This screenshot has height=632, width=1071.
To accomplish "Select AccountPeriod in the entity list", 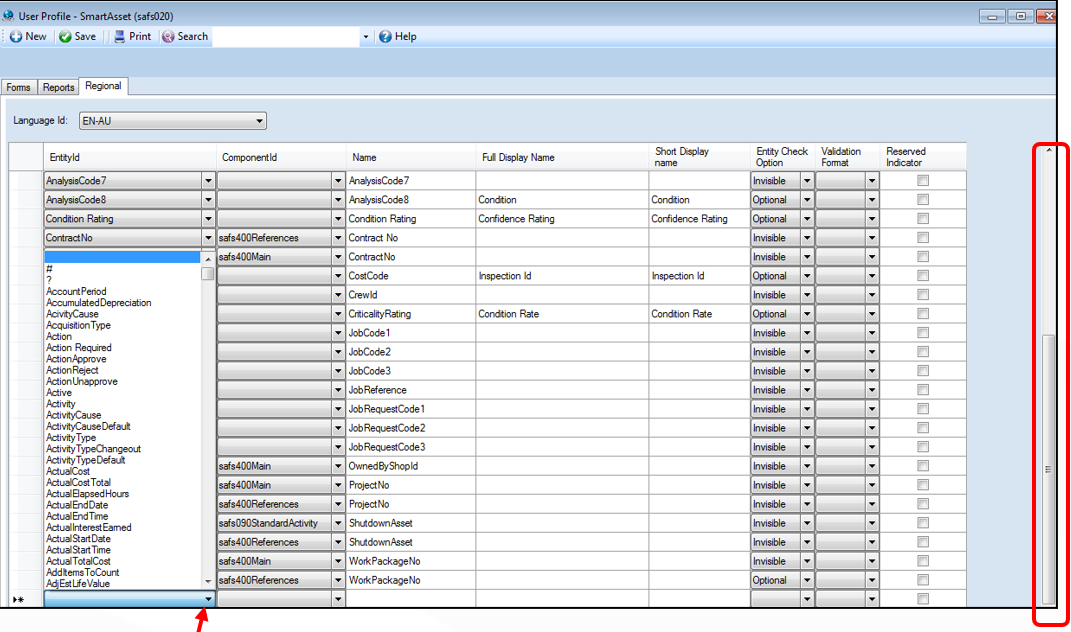I will (76, 291).
